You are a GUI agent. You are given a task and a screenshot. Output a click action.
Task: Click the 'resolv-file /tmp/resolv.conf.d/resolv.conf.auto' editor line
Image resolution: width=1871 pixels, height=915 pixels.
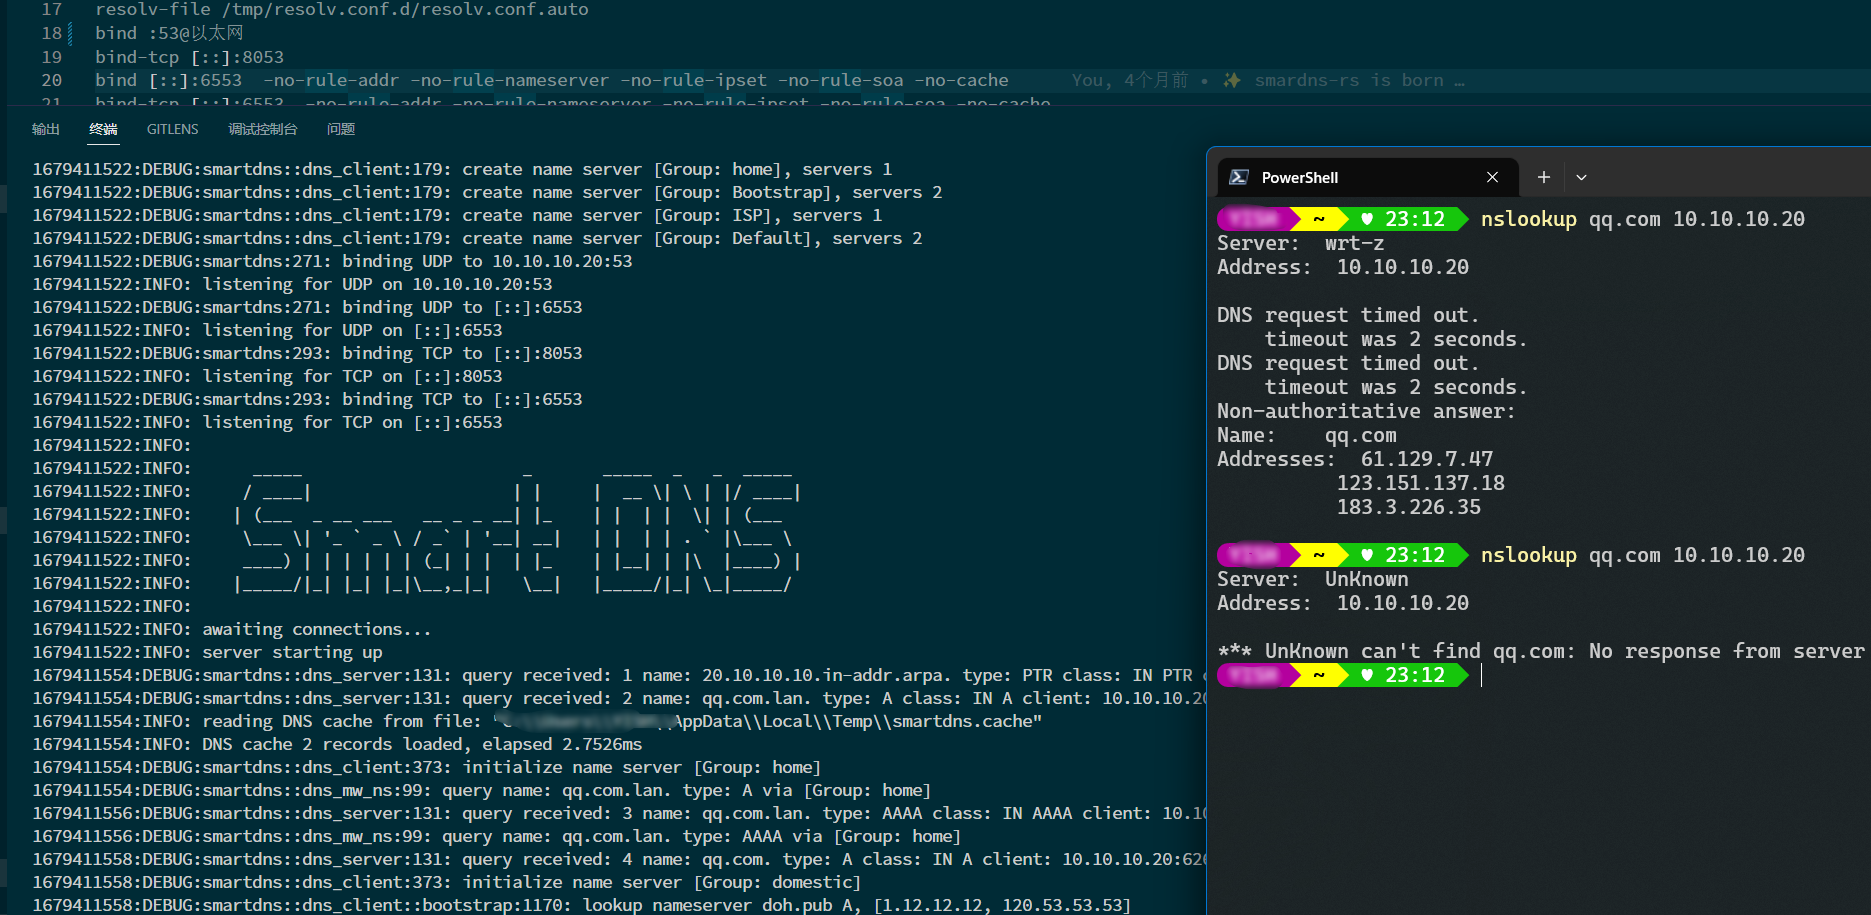pos(342,9)
